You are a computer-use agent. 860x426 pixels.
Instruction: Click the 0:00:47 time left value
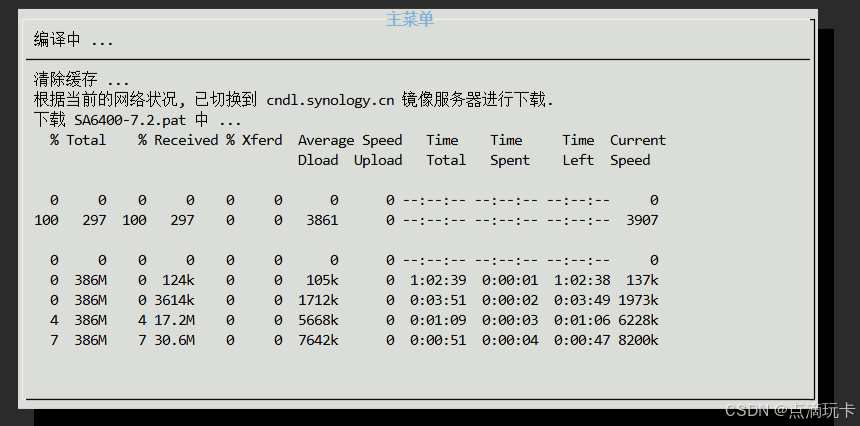click(x=582, y=340)
